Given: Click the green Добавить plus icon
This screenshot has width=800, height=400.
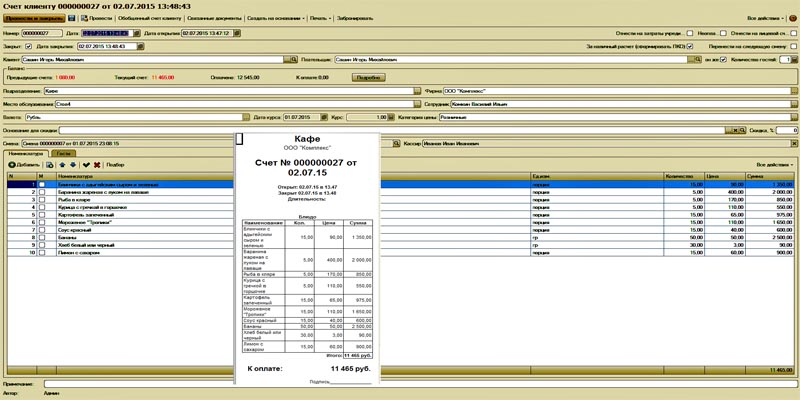Looking at the screenshot, I should (x=11, y=164).
